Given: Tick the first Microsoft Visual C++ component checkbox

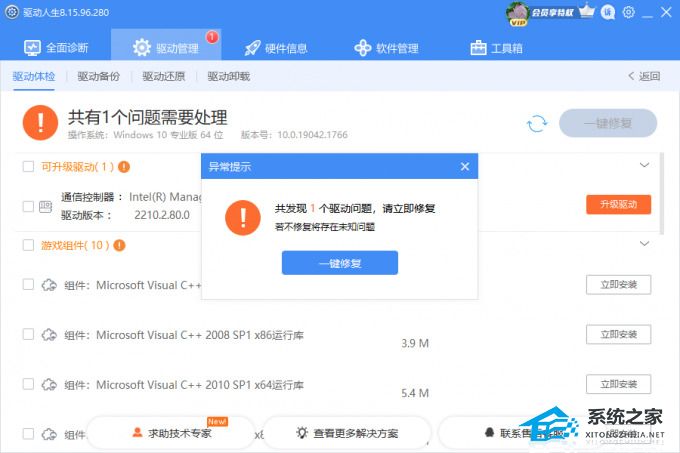Looking at the screenshot, I should point(28,285).
